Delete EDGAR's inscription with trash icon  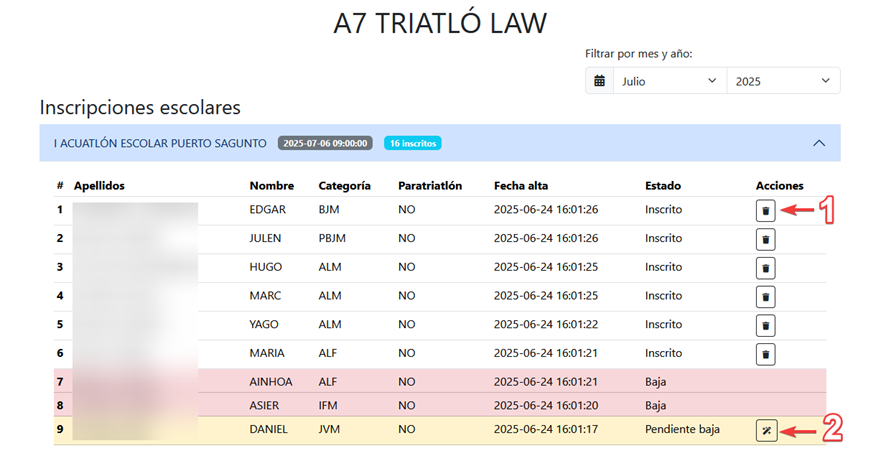point(765,210)
